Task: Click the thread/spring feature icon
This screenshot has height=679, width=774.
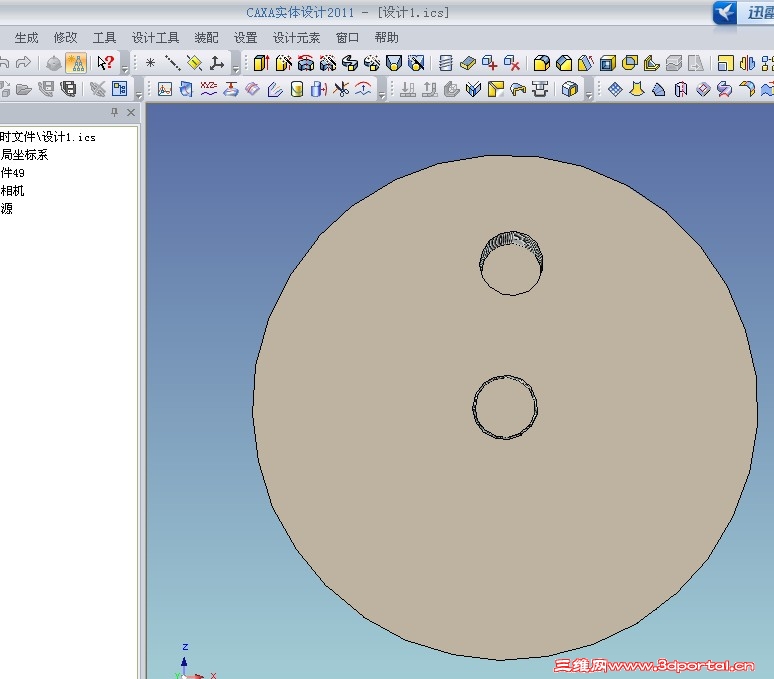Action: 446,63
